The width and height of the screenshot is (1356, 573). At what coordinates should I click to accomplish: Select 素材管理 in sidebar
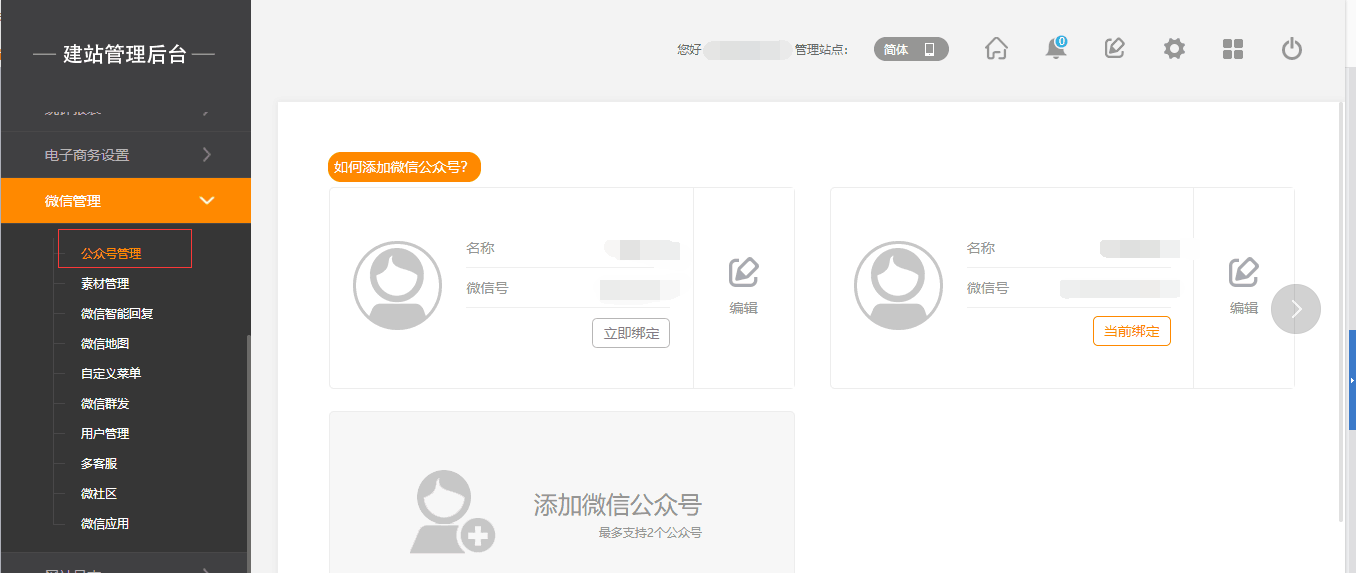tap(105, 284)
